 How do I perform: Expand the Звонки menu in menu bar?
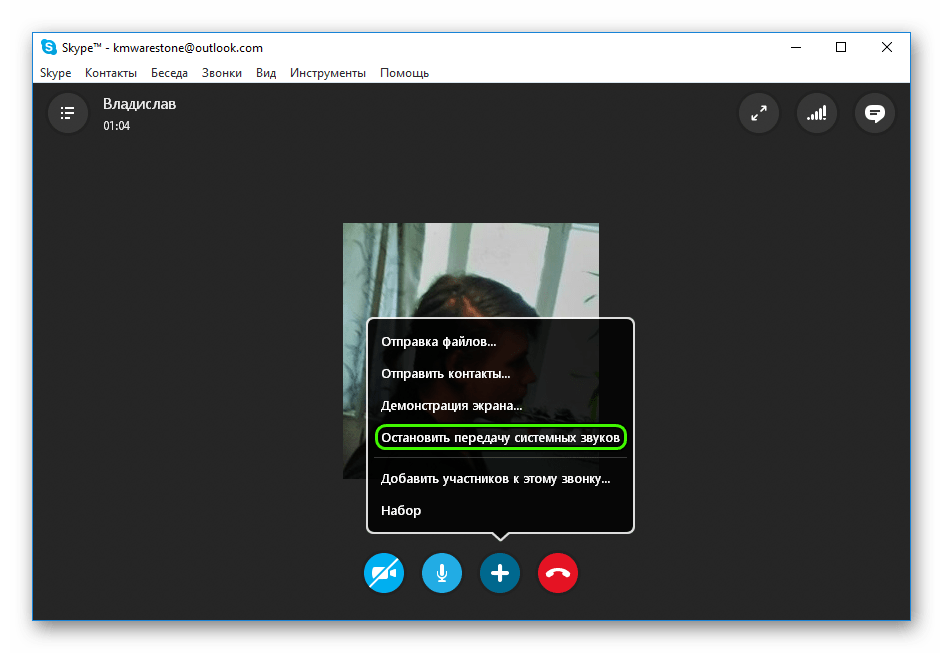221,73
